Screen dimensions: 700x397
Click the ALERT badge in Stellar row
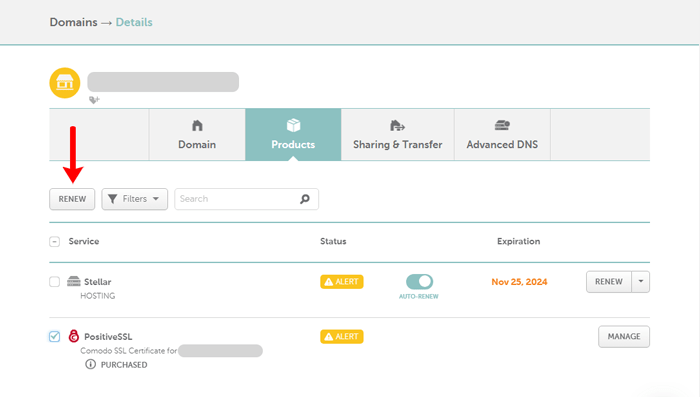coord(342,282)
